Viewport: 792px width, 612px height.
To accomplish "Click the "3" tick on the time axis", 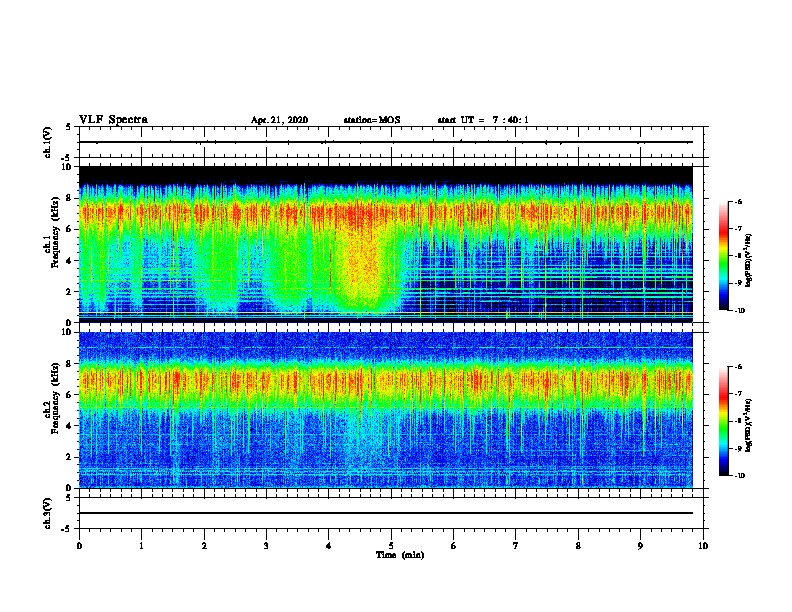I will coord(266,546).
